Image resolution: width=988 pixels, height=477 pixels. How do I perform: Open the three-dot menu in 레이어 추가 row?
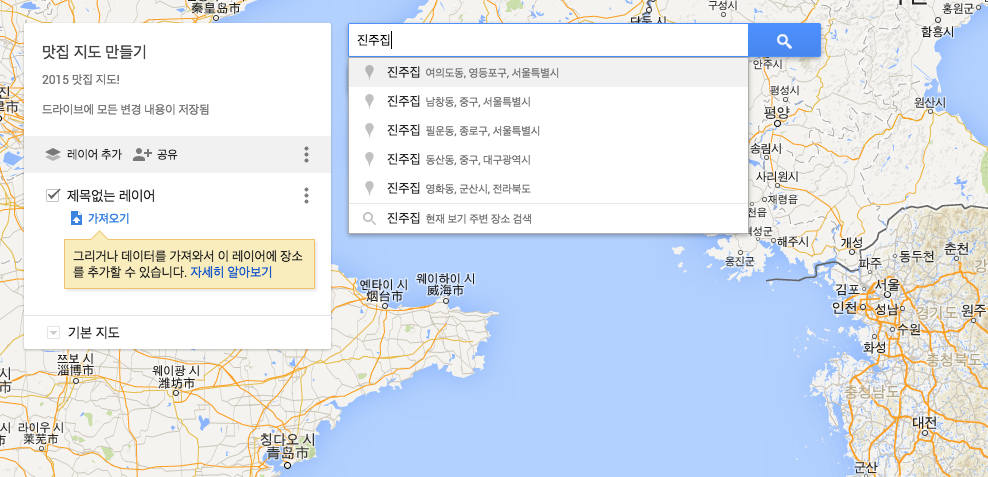306,154
